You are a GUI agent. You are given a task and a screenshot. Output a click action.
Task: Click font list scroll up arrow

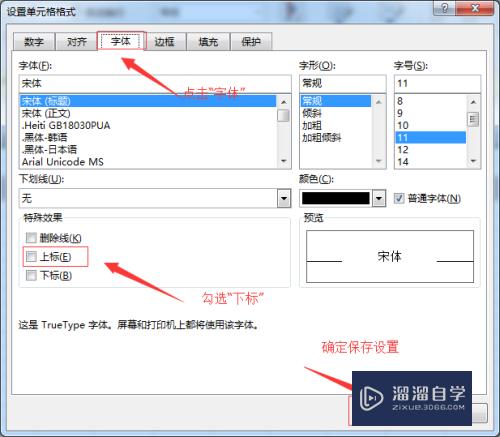(284, 102)
